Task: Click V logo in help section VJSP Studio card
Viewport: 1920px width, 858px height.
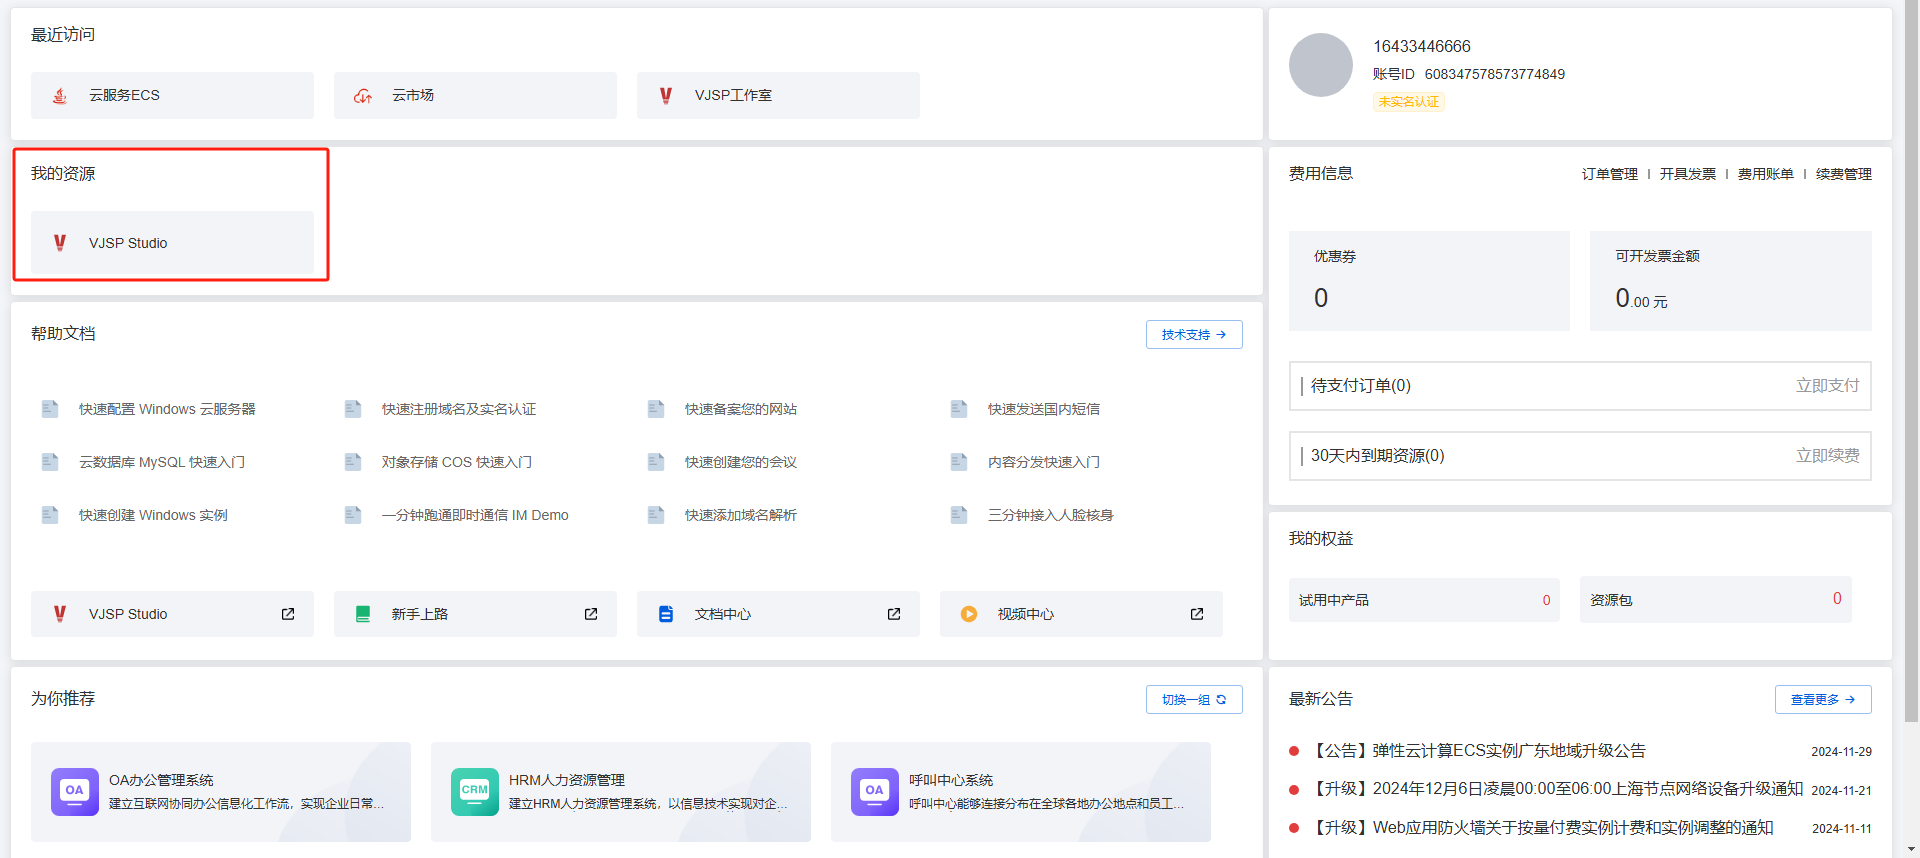Action: pos(60,614)
